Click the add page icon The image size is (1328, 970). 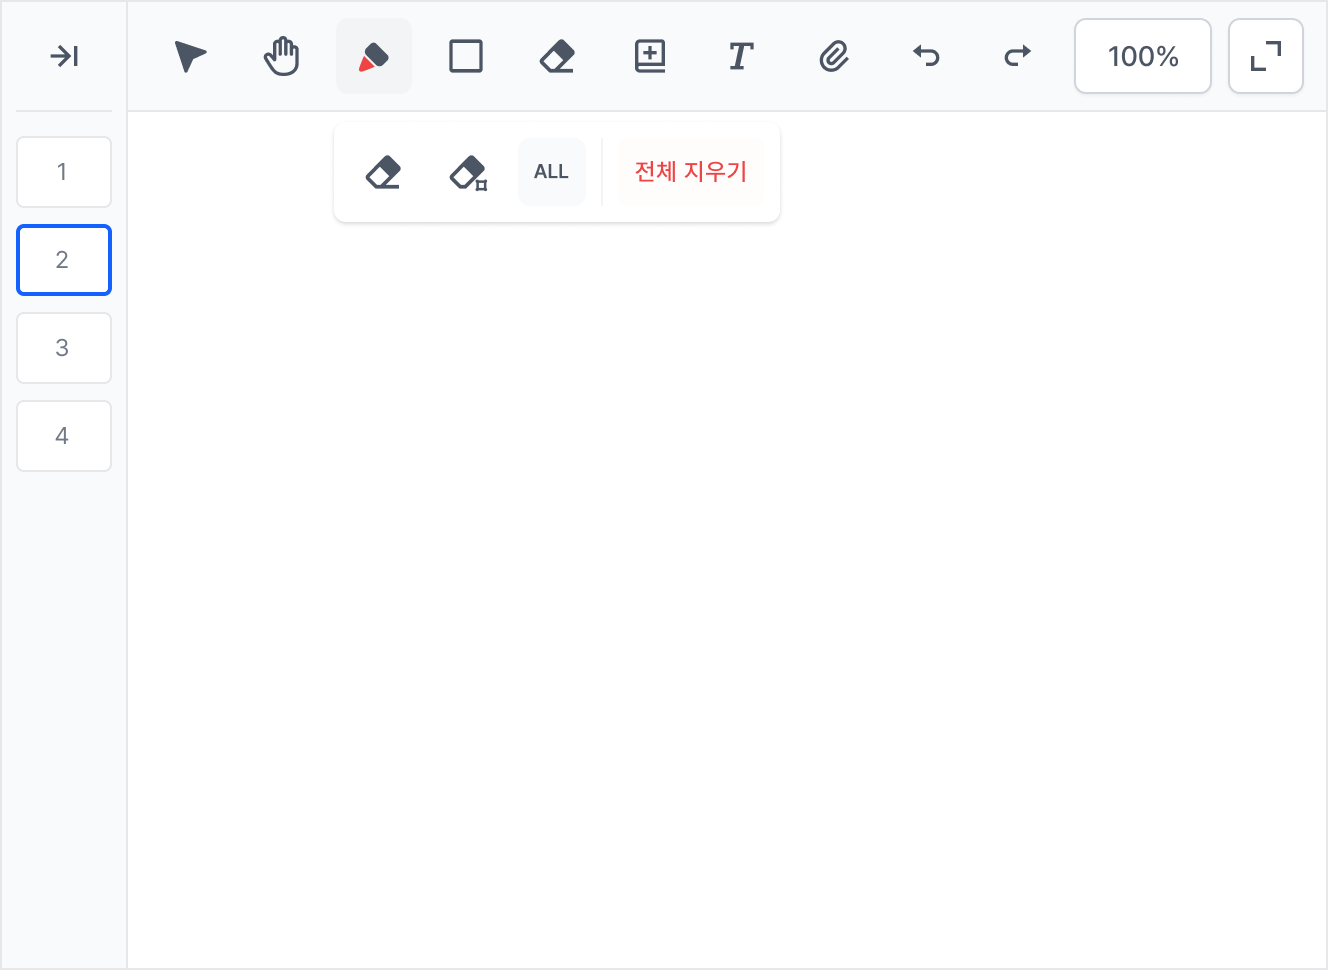650,56
